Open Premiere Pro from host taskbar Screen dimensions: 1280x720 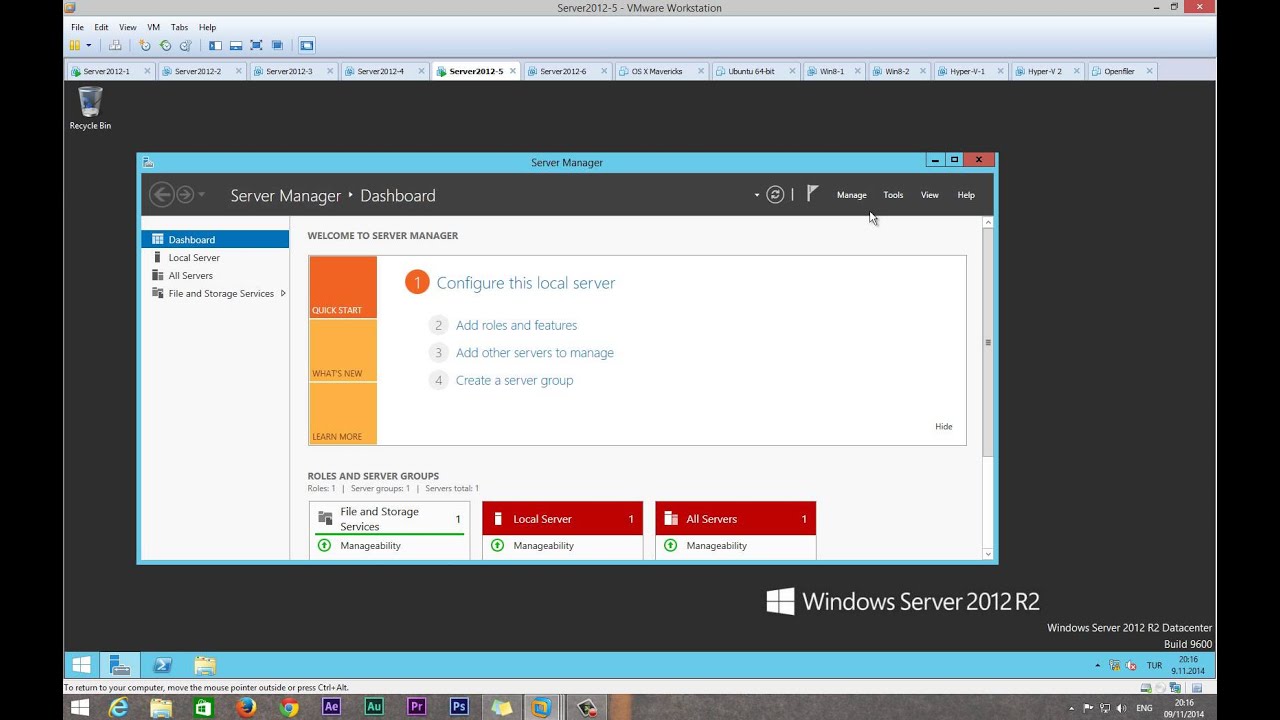[417, 707]
